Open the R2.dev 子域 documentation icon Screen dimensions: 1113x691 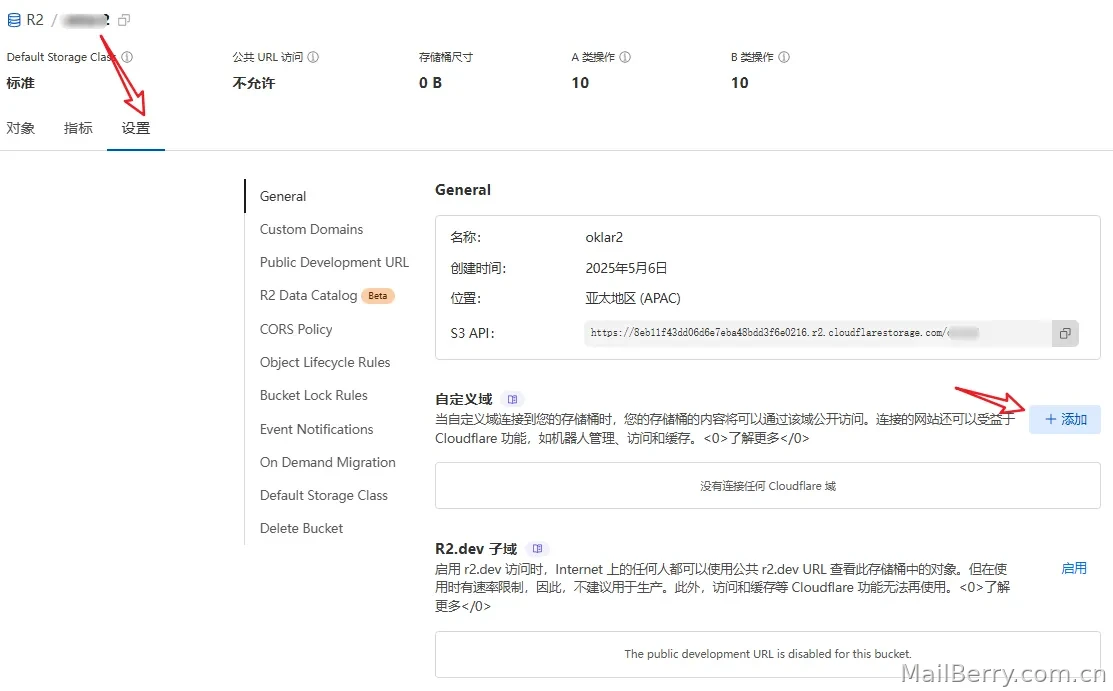click(x=537, y=549)
